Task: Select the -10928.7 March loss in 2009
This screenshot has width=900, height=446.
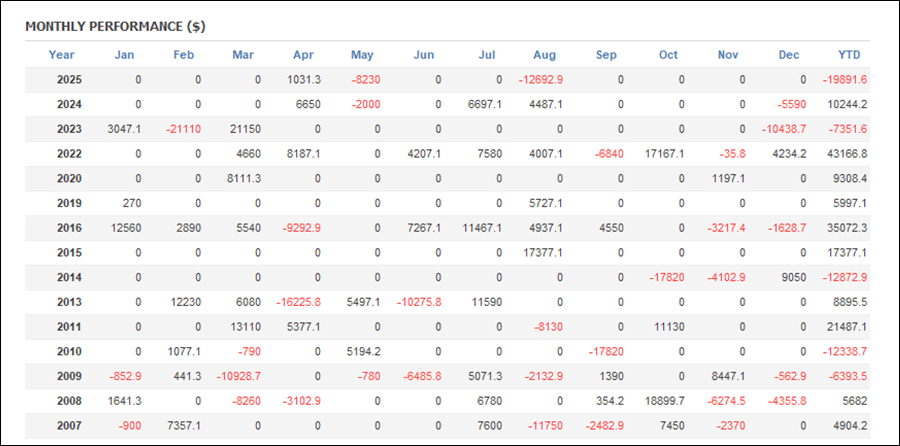Action: pos(241,376)
